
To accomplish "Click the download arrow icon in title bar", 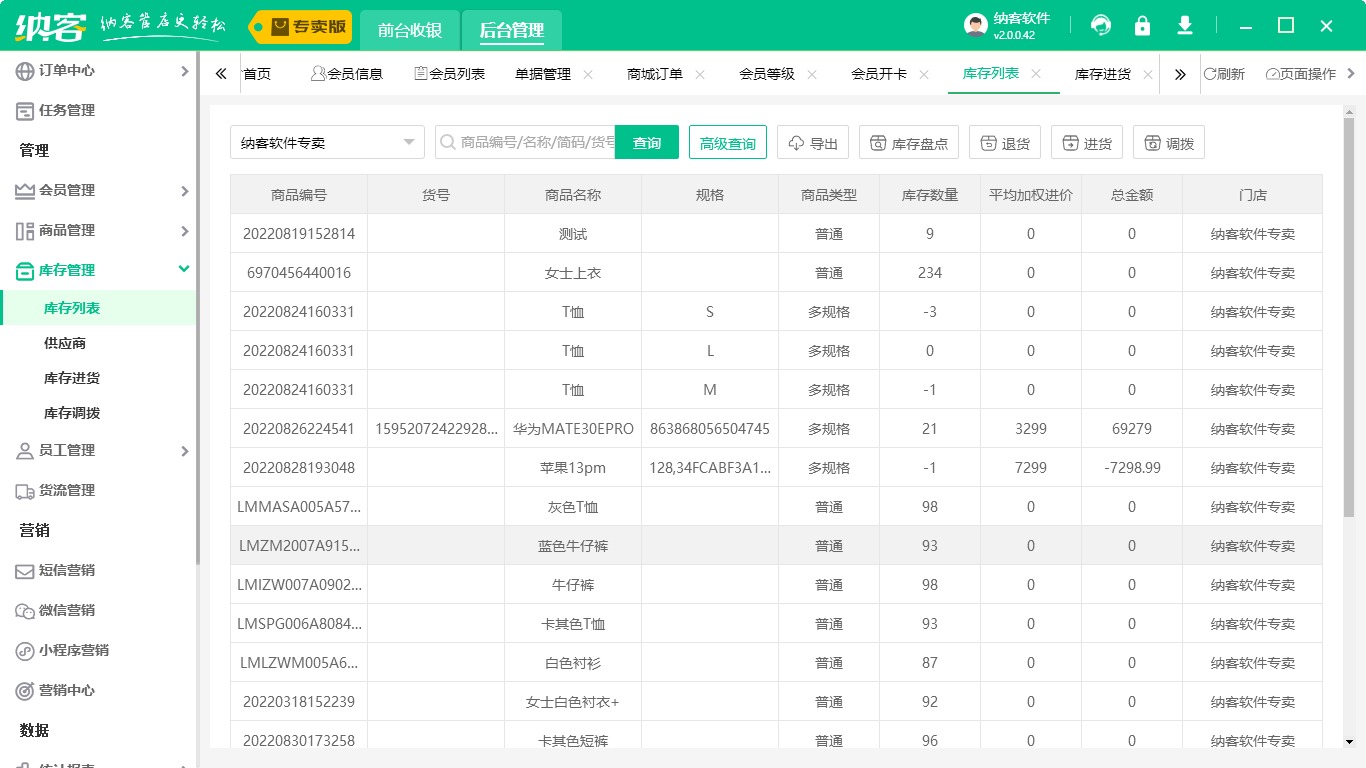I will point(1185,26).
